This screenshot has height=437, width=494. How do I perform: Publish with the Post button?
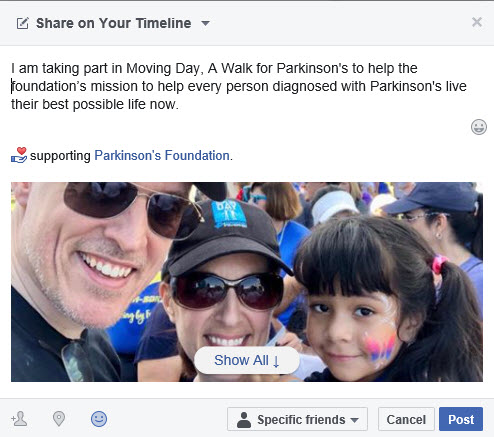[x=461, y=419]
